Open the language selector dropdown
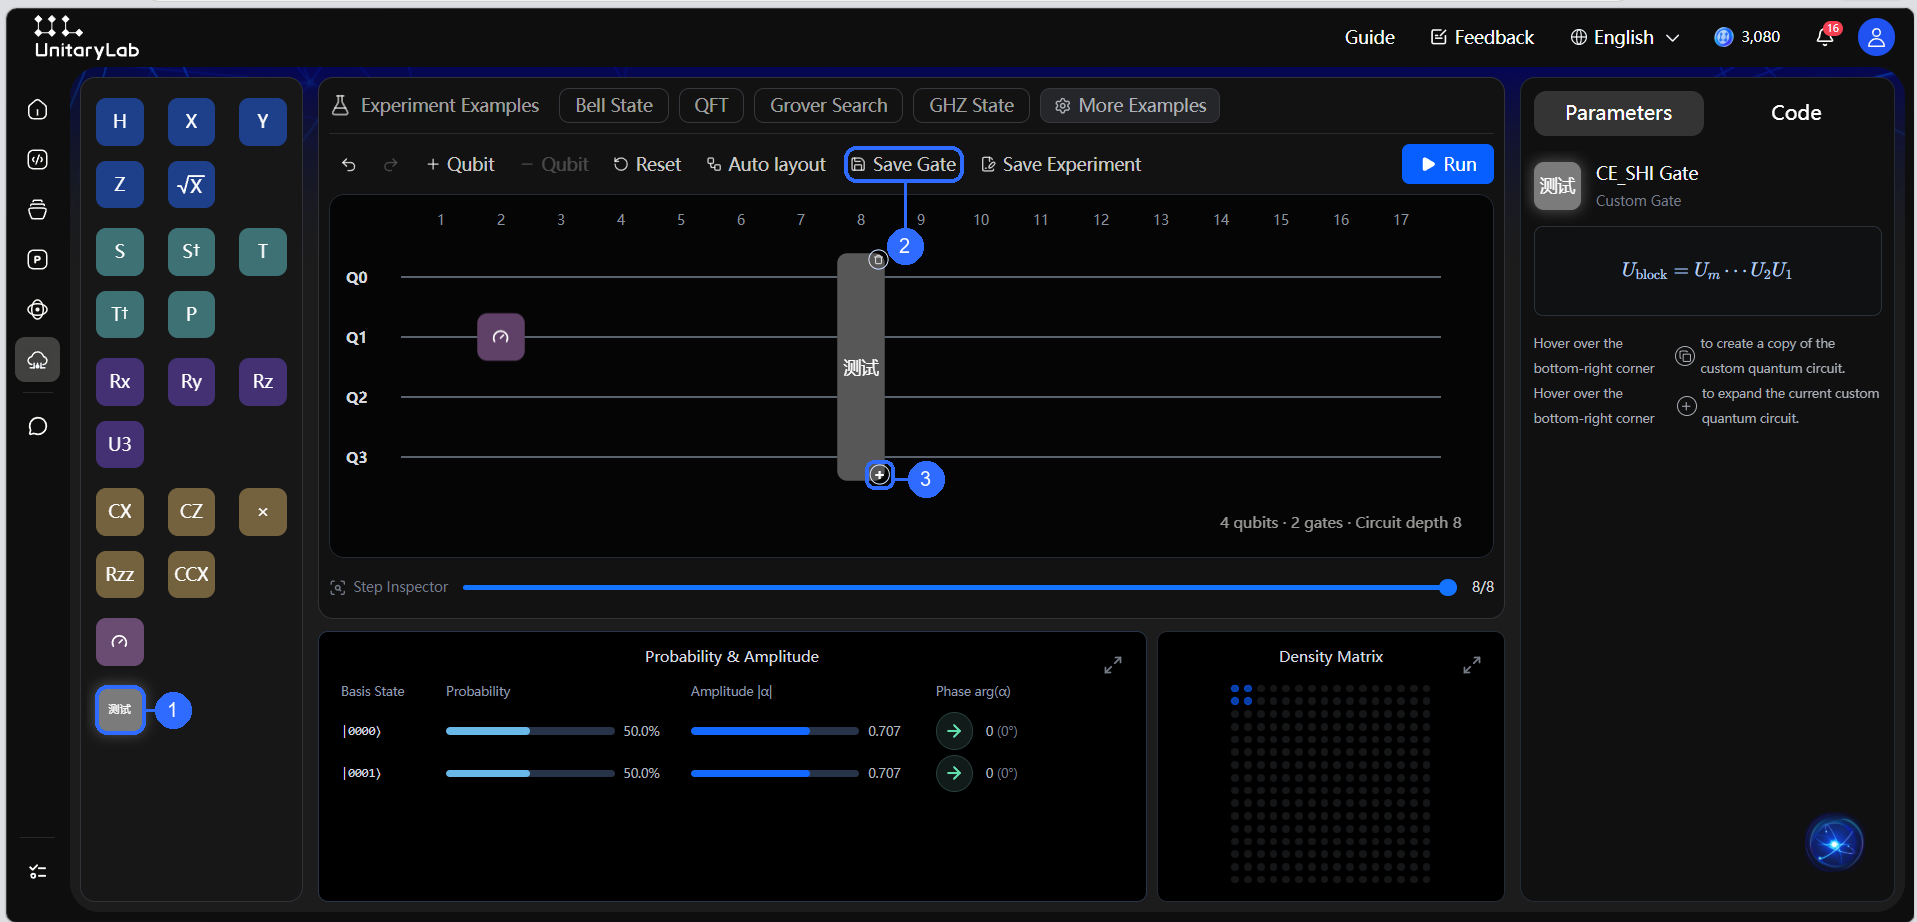This screenshot has width=1917, height=922. 1625,37
